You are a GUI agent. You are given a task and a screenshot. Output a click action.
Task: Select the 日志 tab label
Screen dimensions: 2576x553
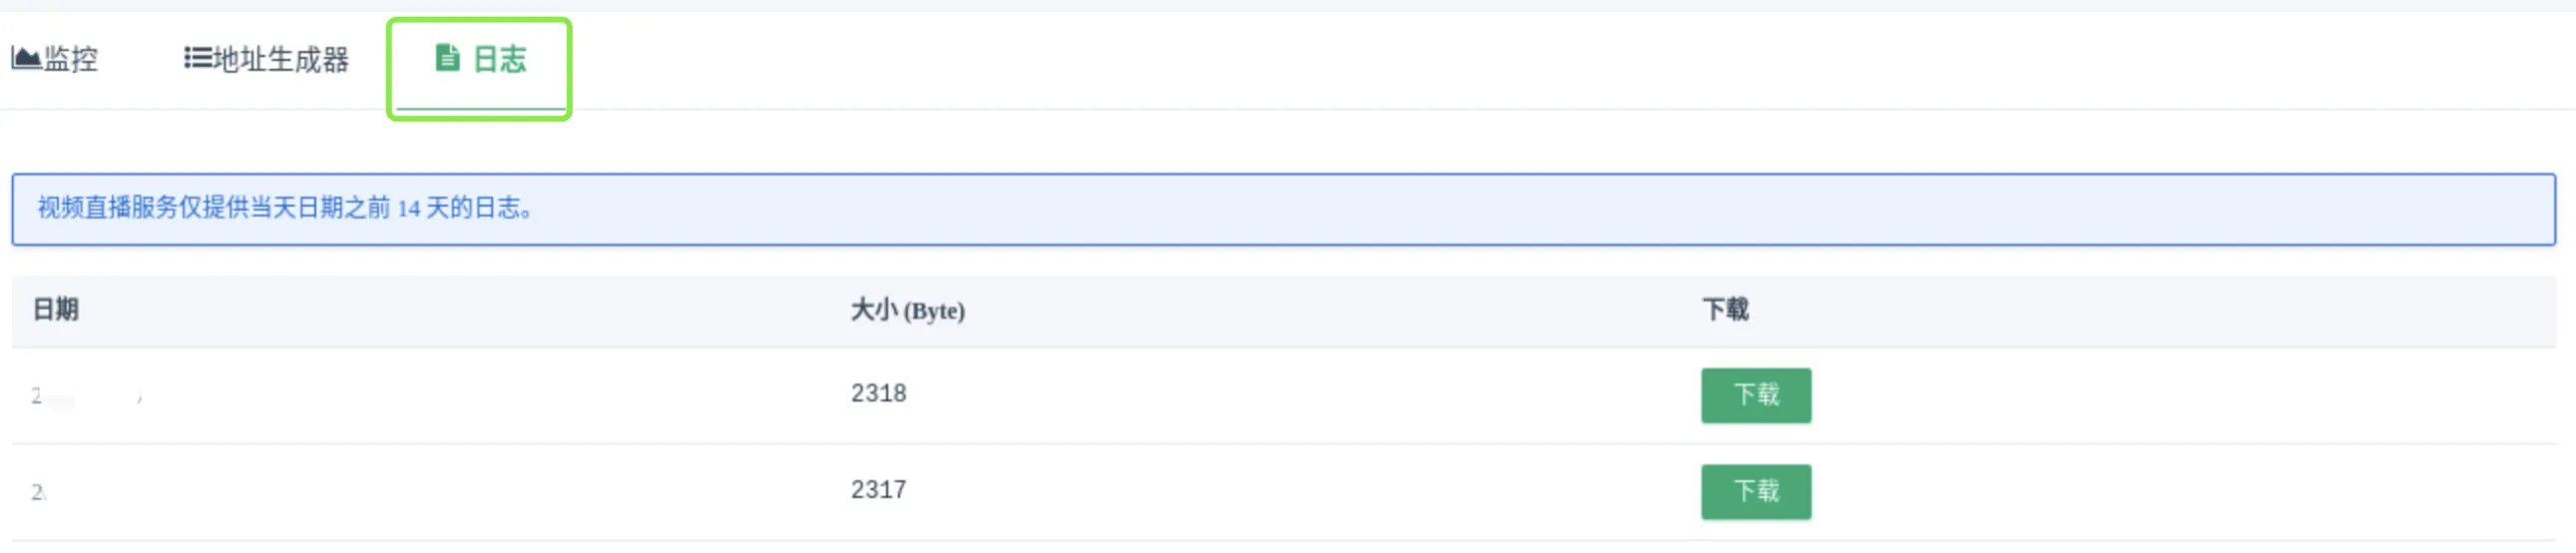pyautogui.click(x=499, y=59)
